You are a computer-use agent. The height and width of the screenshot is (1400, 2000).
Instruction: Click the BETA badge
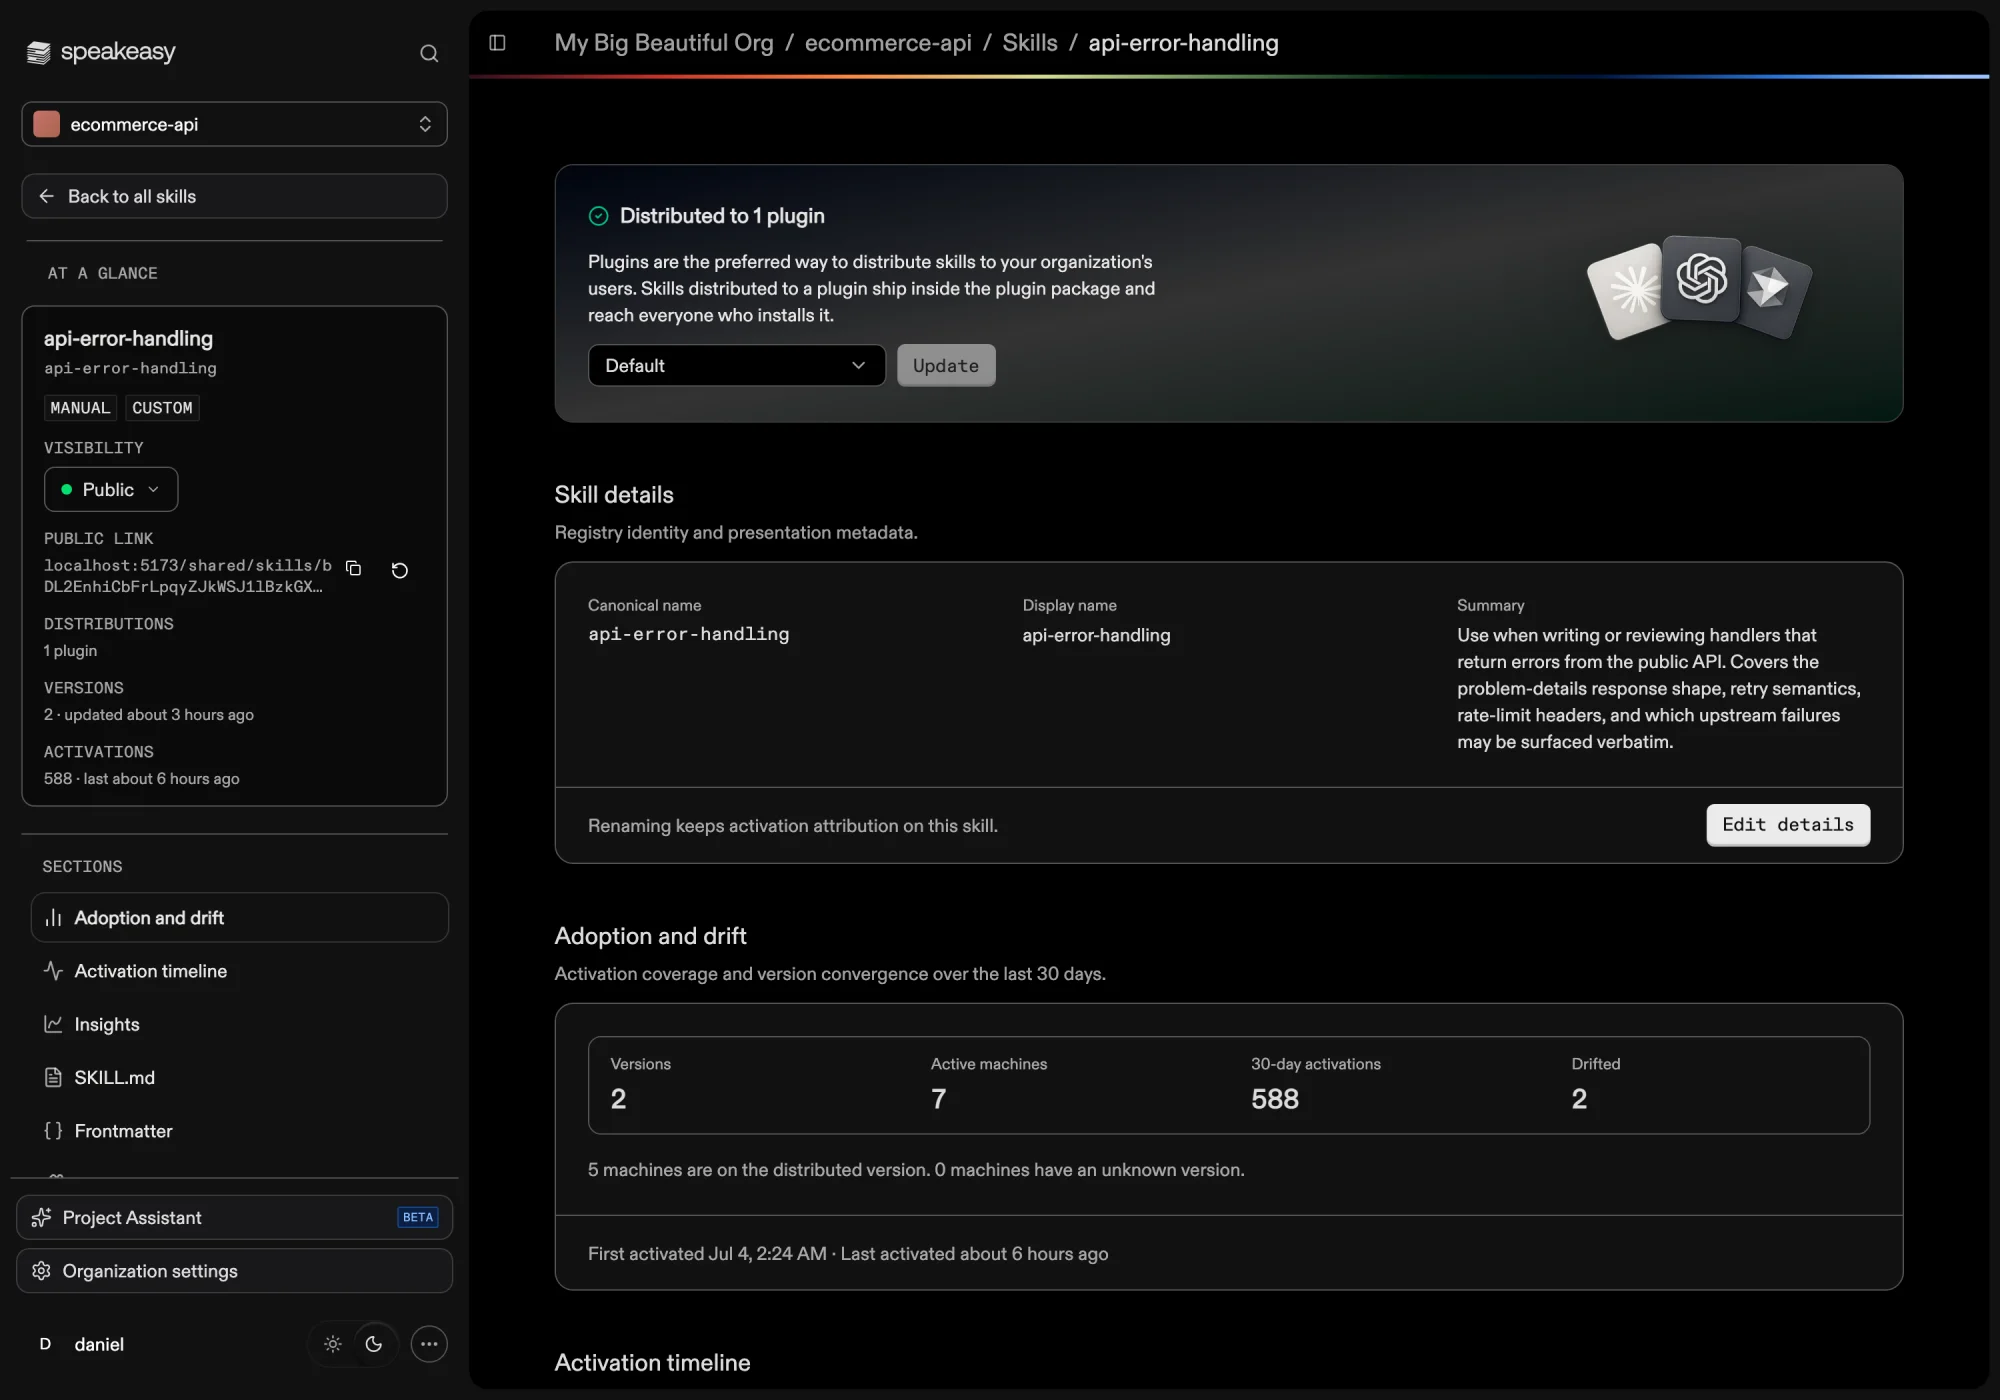(x=418, y=1218)
